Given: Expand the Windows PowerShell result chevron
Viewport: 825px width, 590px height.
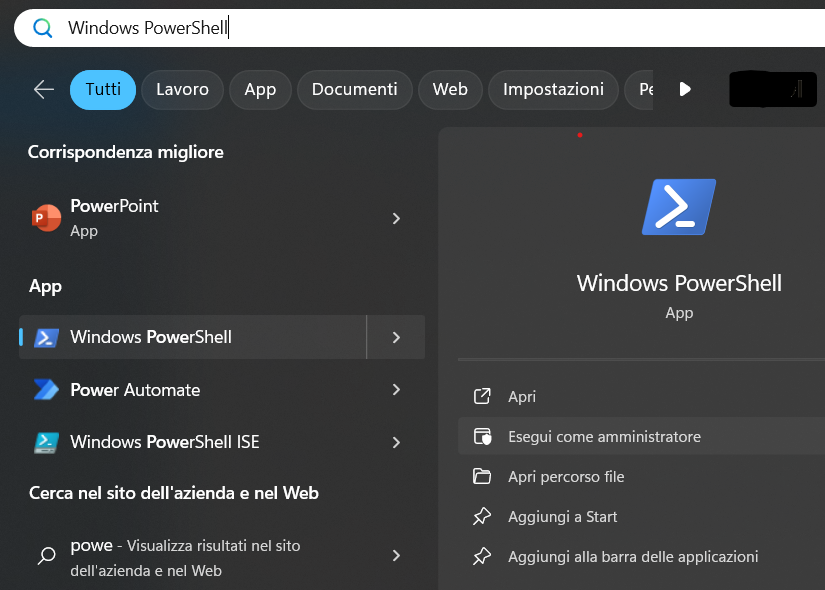Looking at the screenshot, I should pyautogui.click(x=396, y=337).
